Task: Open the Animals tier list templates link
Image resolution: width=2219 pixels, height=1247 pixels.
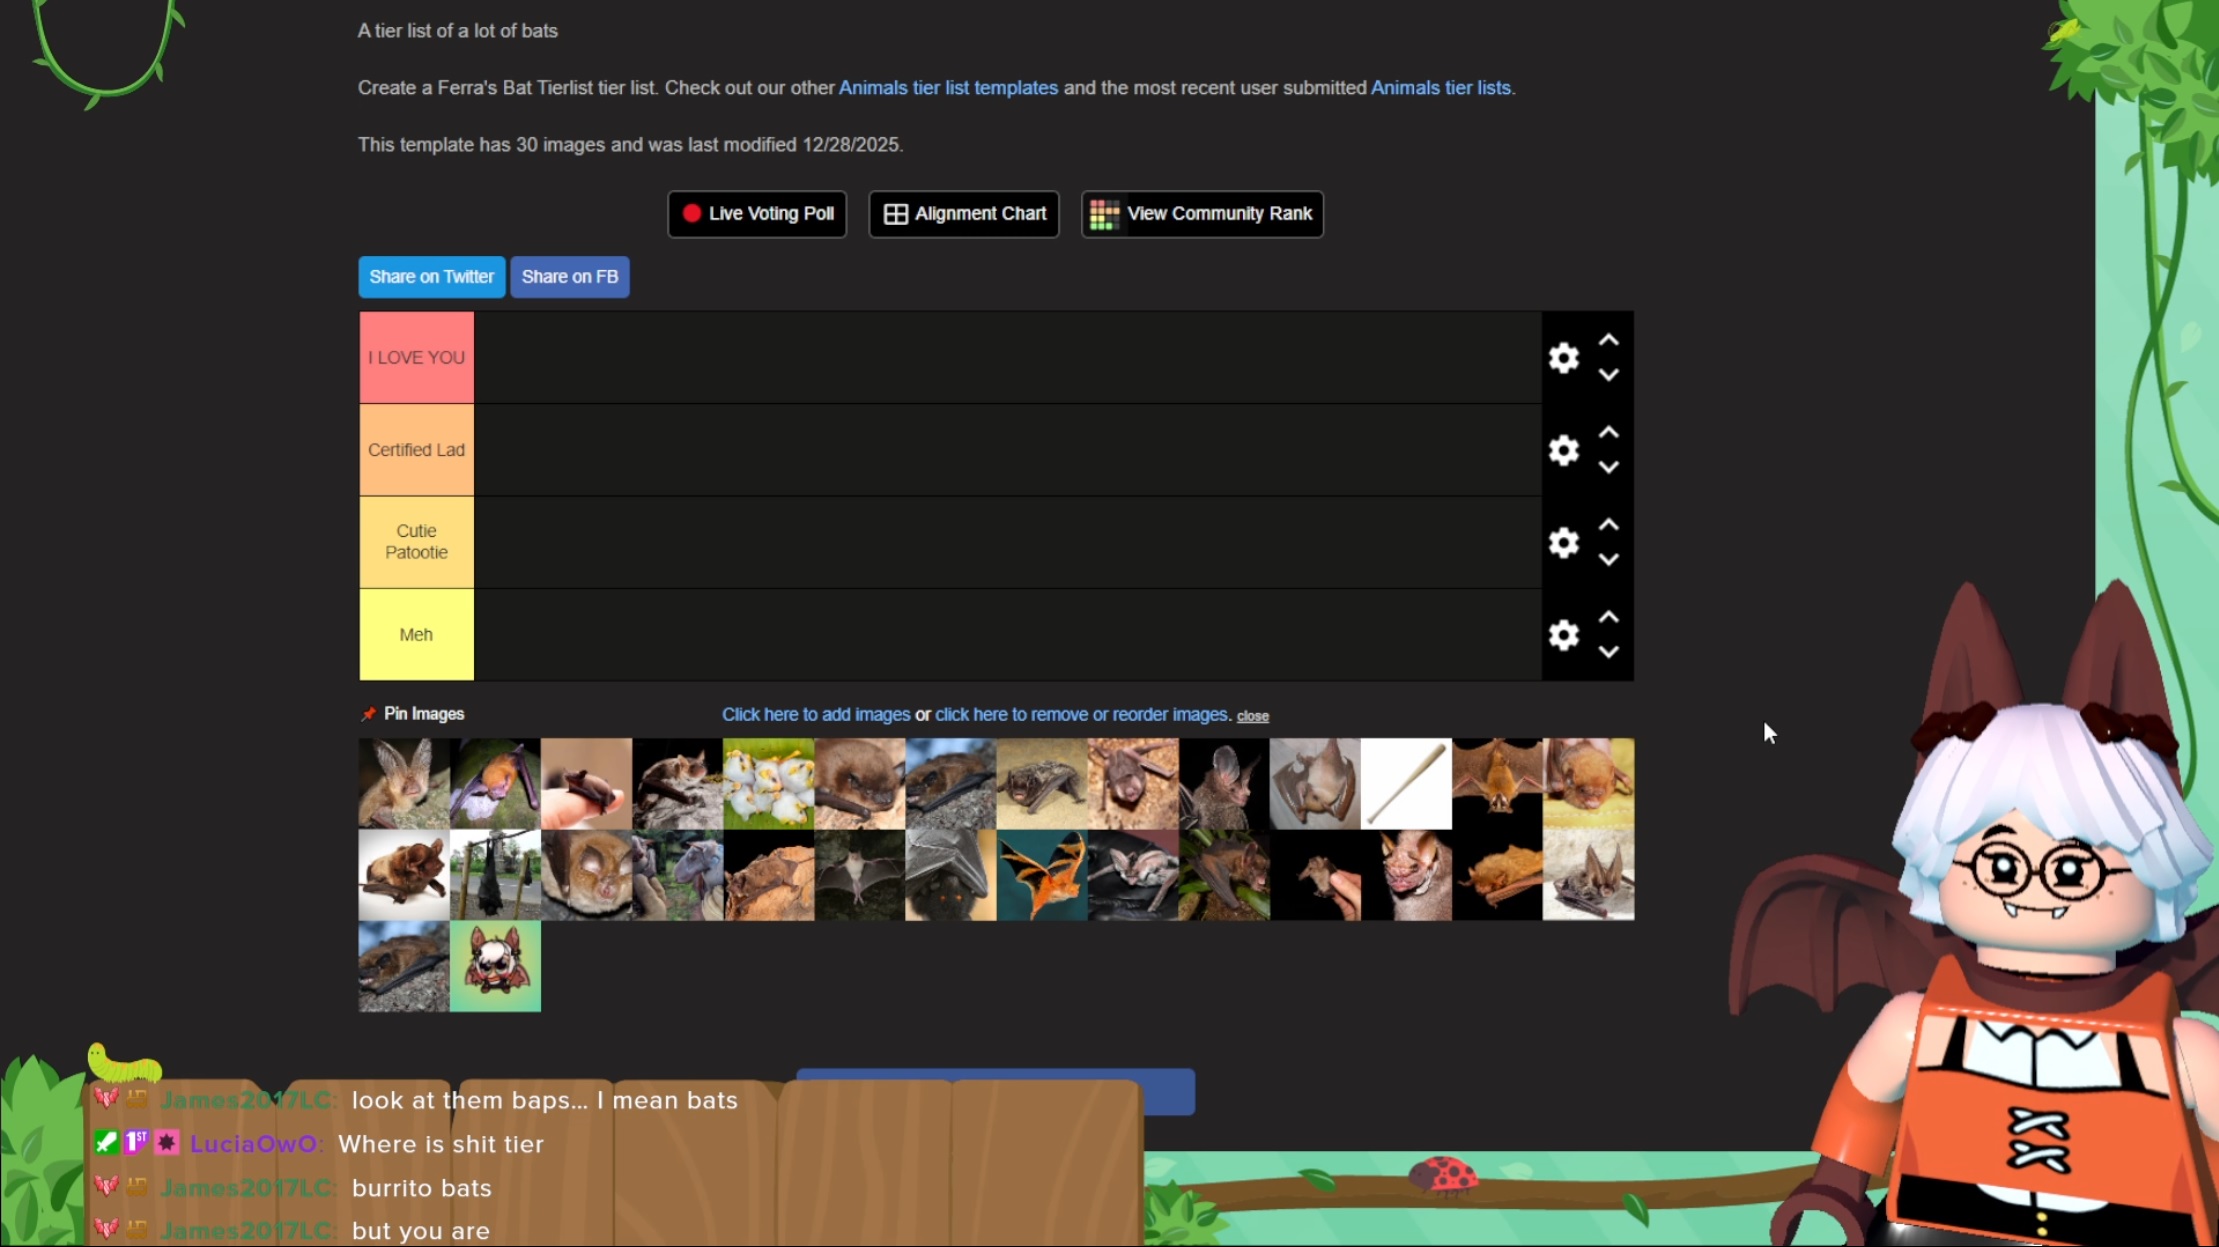Action: [x=947, y=88]
